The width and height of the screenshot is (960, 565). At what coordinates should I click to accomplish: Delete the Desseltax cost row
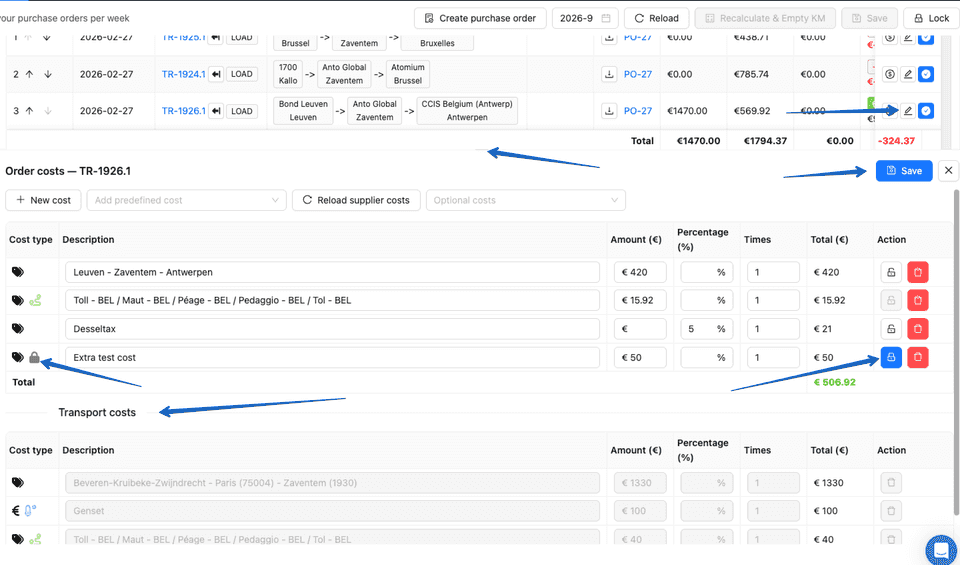[x=918, y=329]
